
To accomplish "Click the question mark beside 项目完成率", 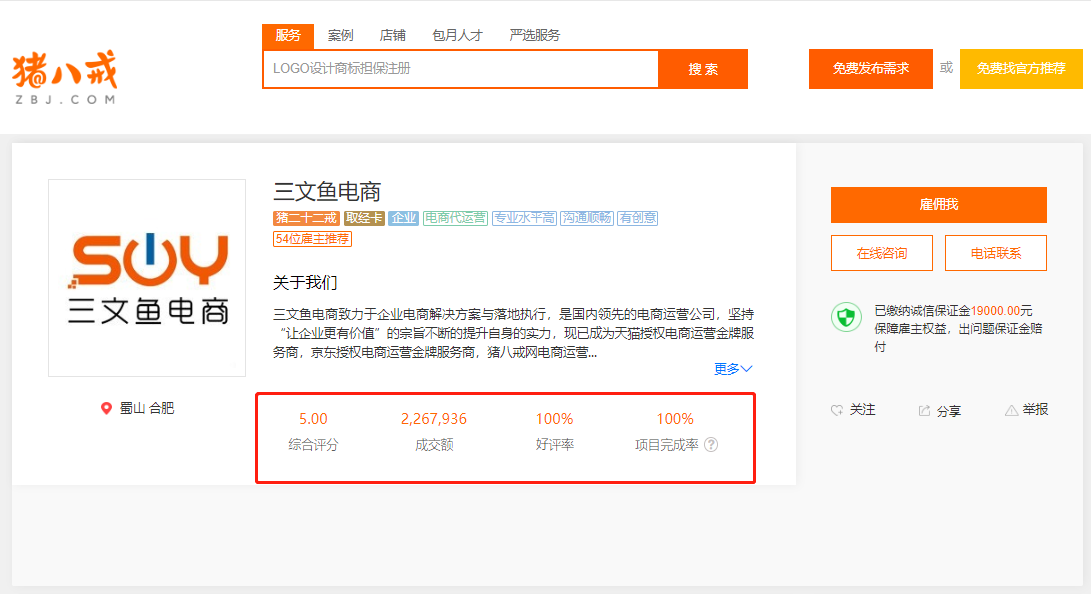I will tap(711, 444).
